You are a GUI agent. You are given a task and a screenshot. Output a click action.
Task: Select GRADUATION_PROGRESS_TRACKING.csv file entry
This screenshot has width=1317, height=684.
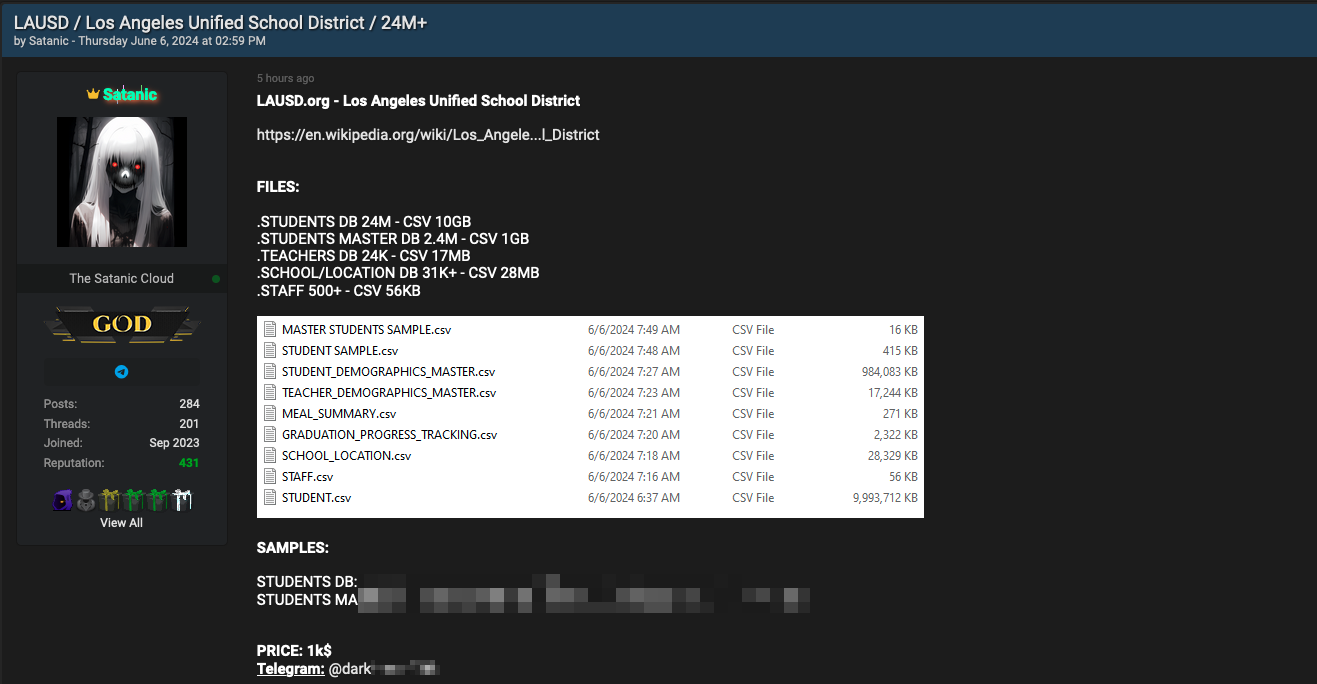tap(590, 434)
